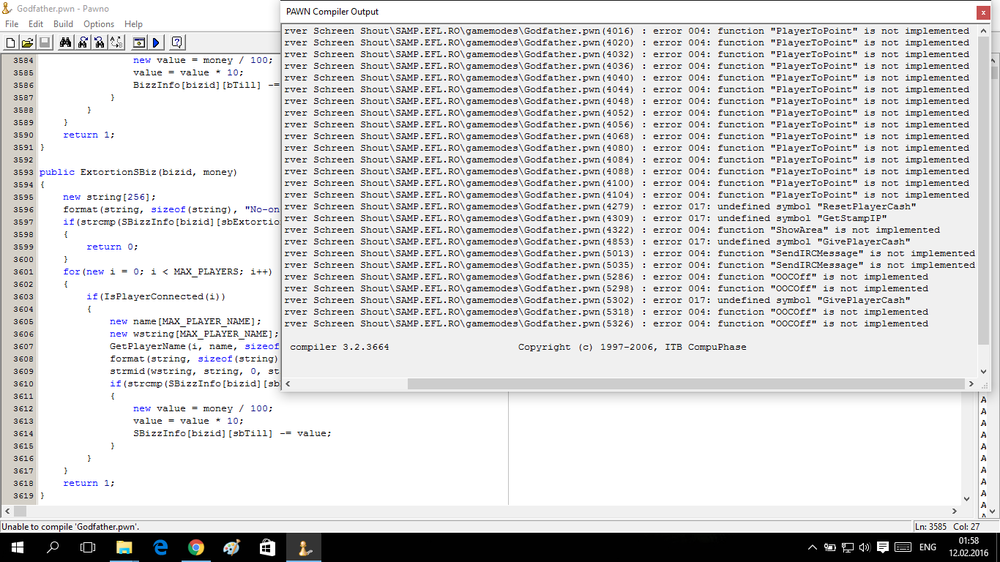The height and width of the screenshot is (562, 1000).
Task: Open the volume speaker tray icon
Action: click(865, 547)
